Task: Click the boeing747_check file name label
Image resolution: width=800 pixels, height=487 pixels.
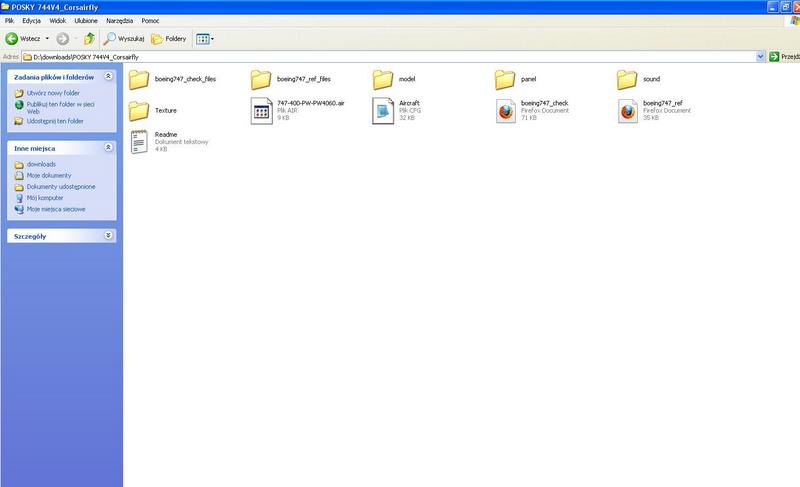Action: tap(544, 103)
